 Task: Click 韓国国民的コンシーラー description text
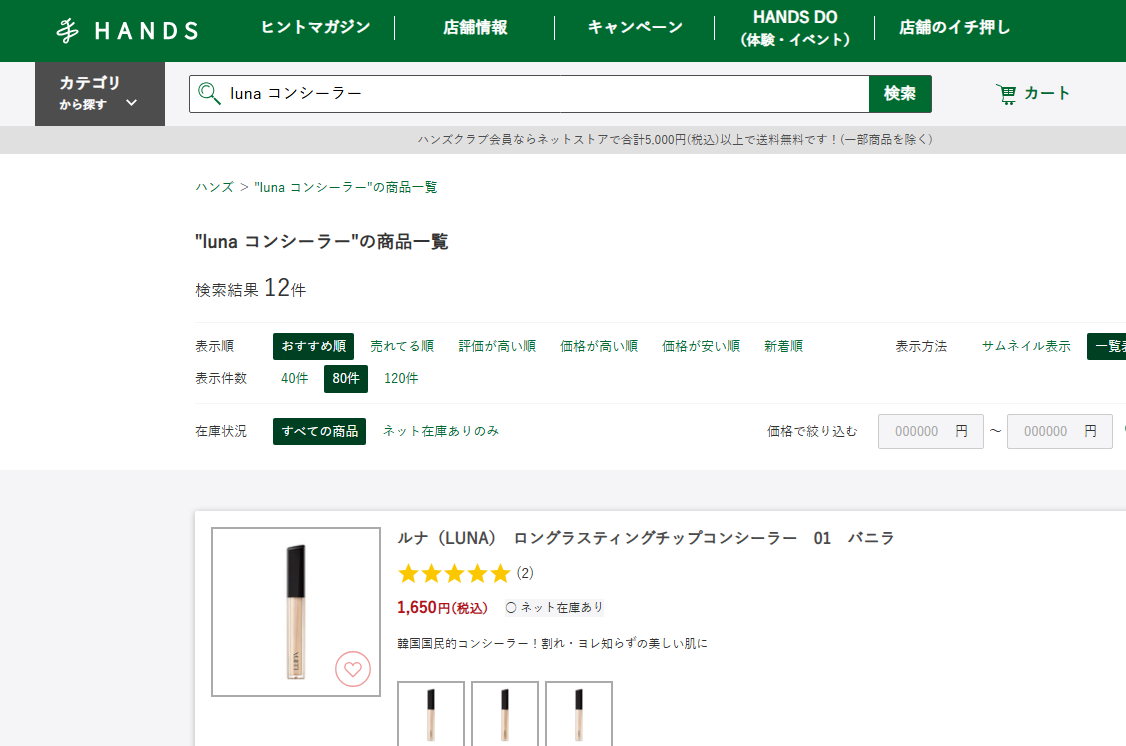(x=552, y=643)
